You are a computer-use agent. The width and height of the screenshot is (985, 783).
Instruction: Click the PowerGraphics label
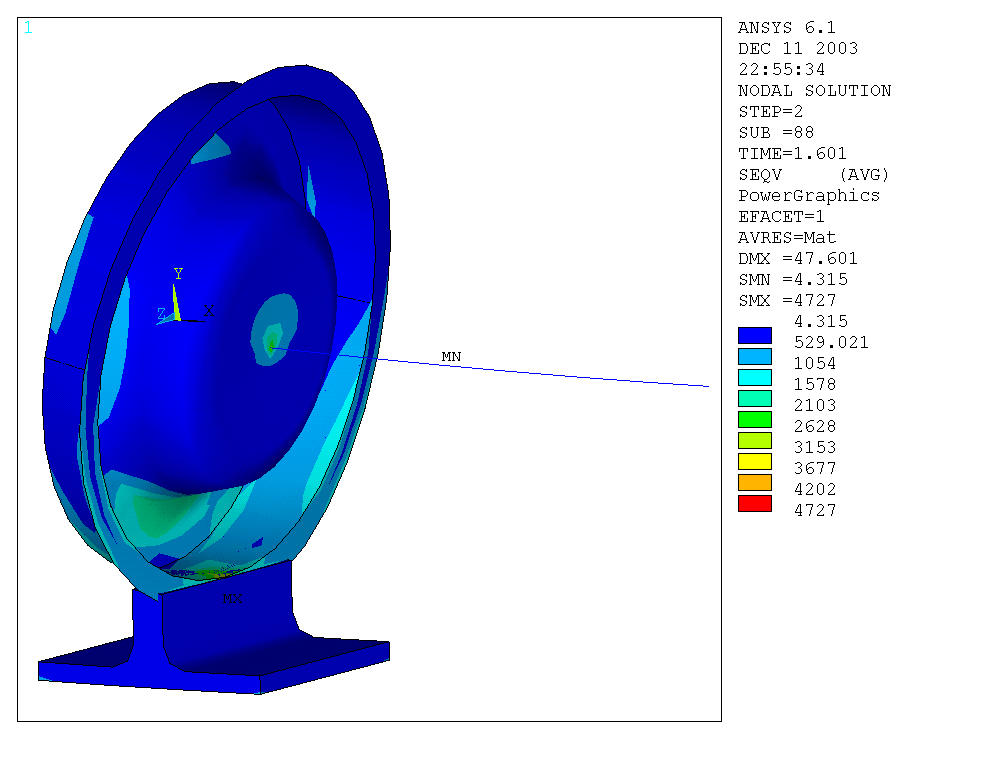coord(808,196)
